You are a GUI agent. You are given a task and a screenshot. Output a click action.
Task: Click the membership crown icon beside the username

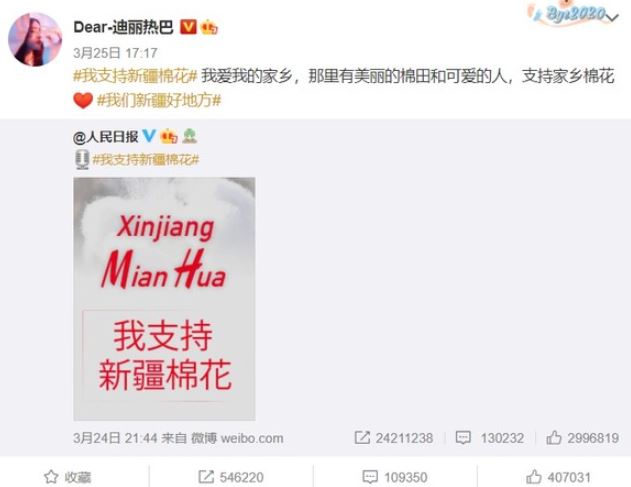click(x=208, y=27)
